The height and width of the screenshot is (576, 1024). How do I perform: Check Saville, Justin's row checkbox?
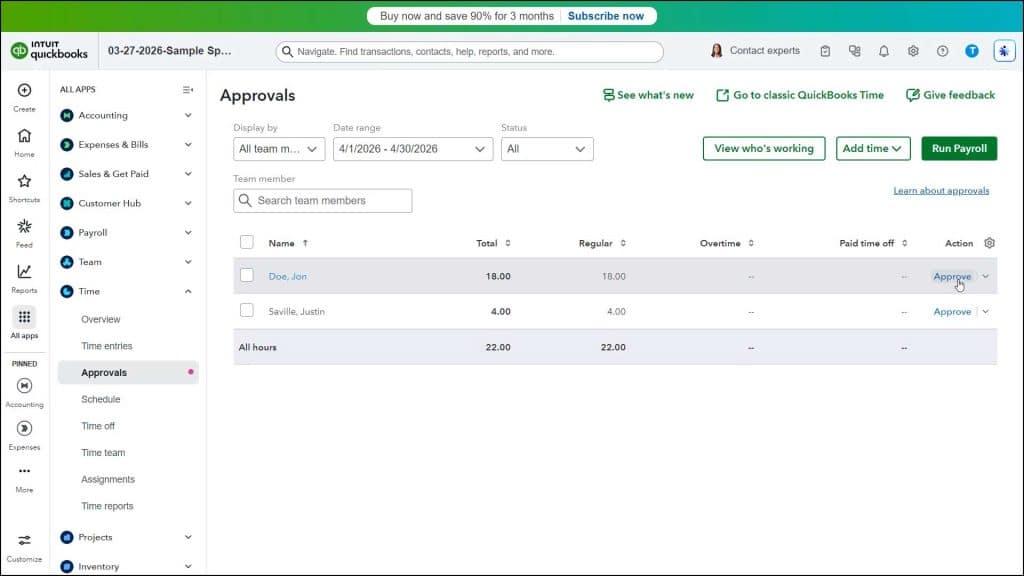point(245,311)
